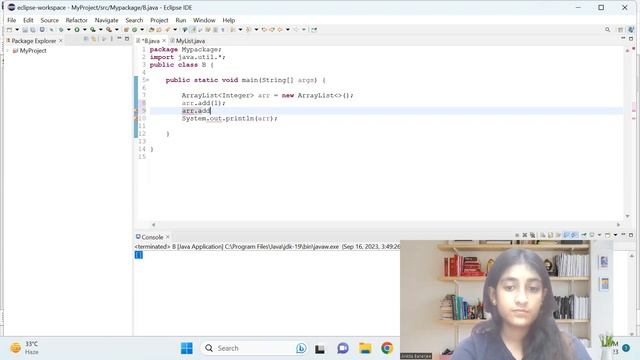640x360 pixels.
Task: Close the Package Explorer view
Action: [60, 41]
